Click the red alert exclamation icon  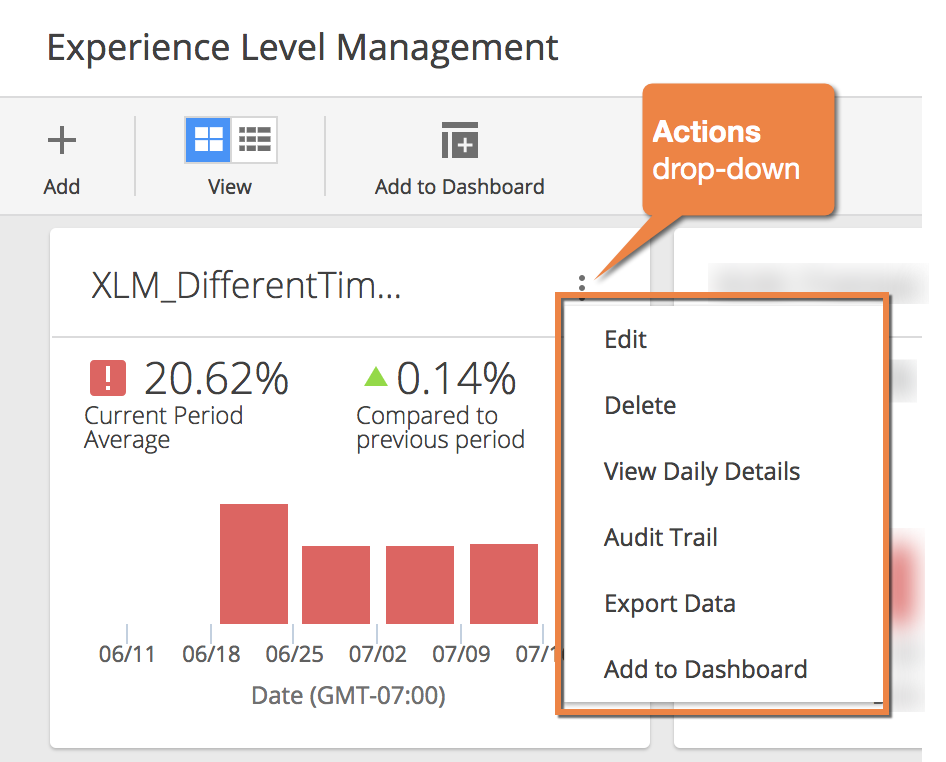coord(108,378)
